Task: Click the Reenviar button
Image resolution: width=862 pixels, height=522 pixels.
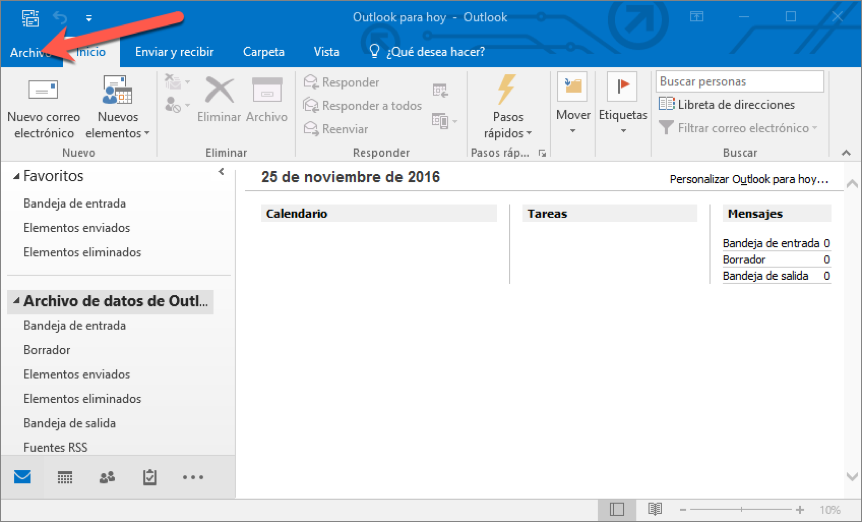Action: 336,129
